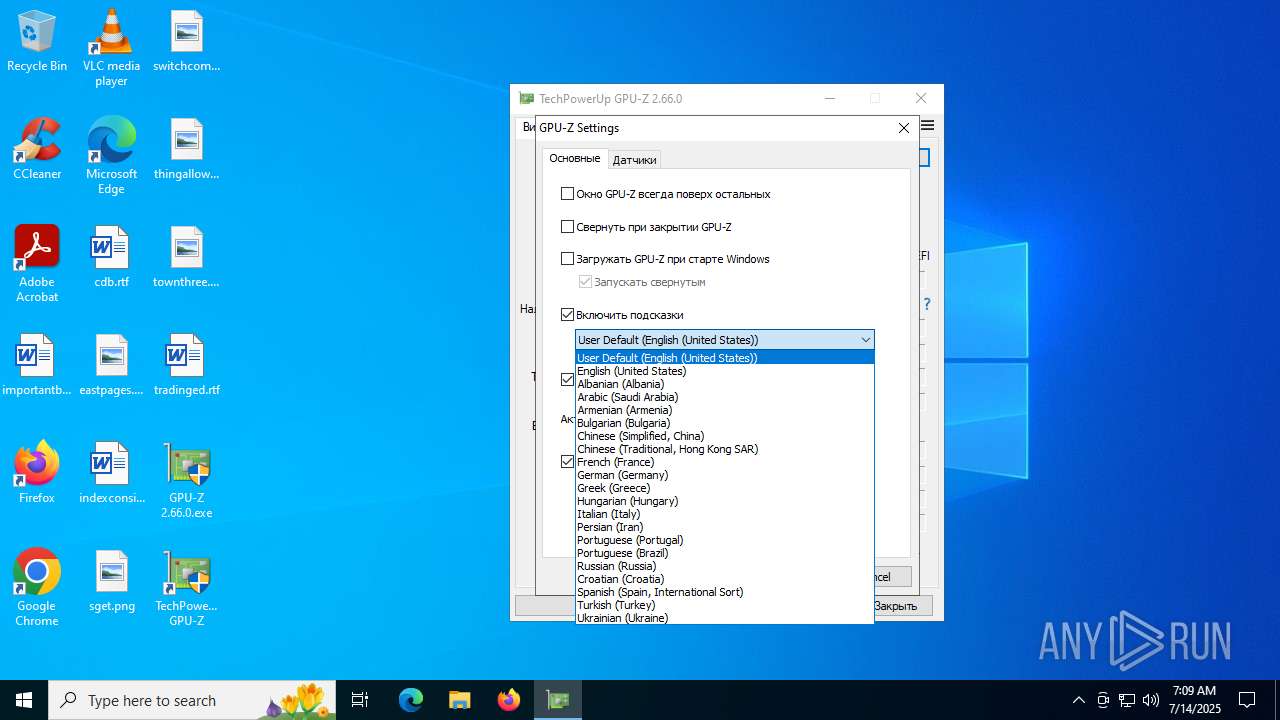Viewport: 1280px width, 720px height.
Task: Open Firefox desktop shortcut
Action: [x=37, y=473]
